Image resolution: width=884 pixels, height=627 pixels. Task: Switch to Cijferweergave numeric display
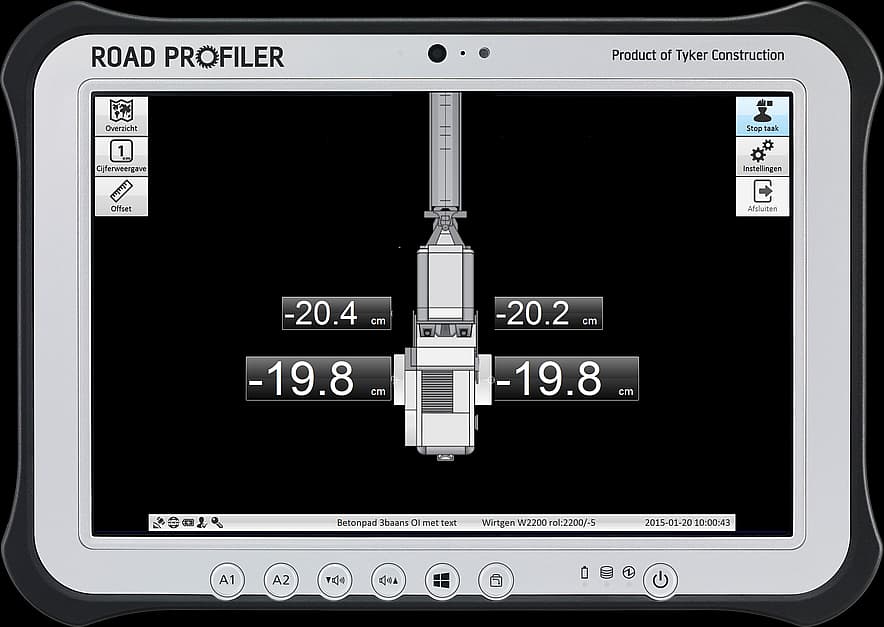tap(121, 156)
